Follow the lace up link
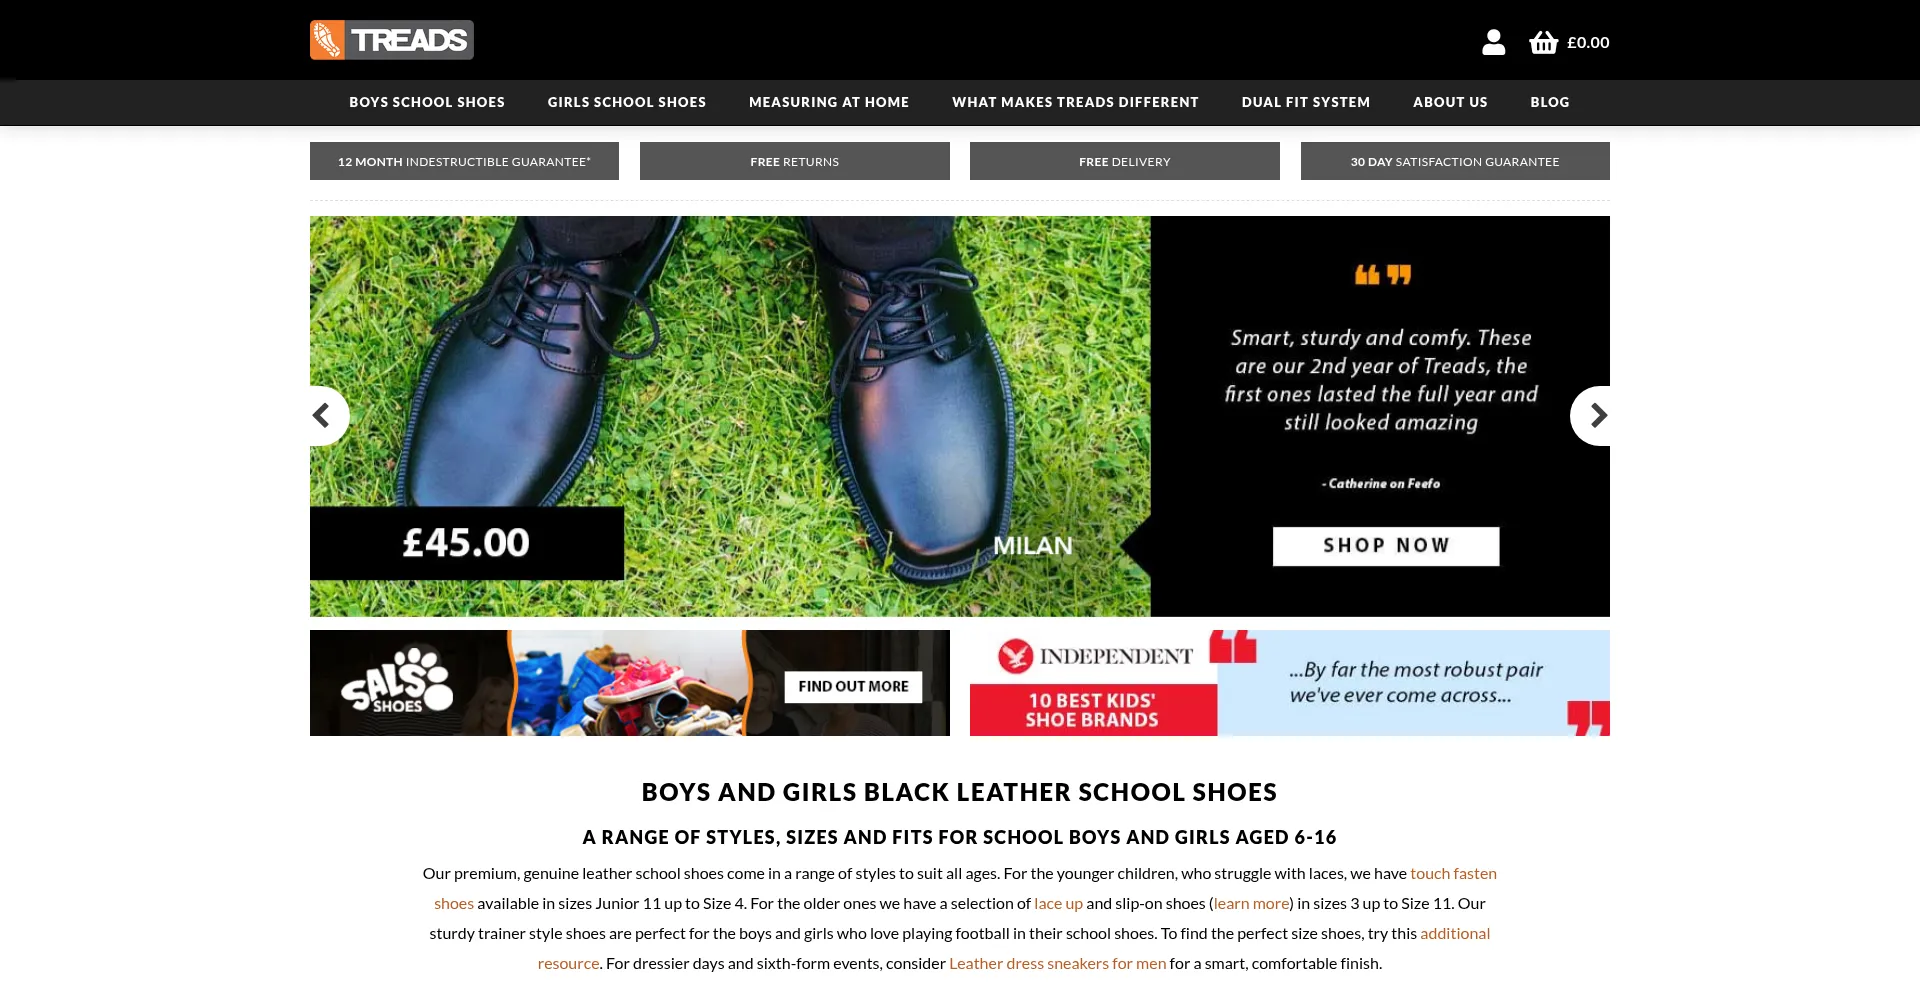This screenshot has height=993, width=1920. point(1058,903)
